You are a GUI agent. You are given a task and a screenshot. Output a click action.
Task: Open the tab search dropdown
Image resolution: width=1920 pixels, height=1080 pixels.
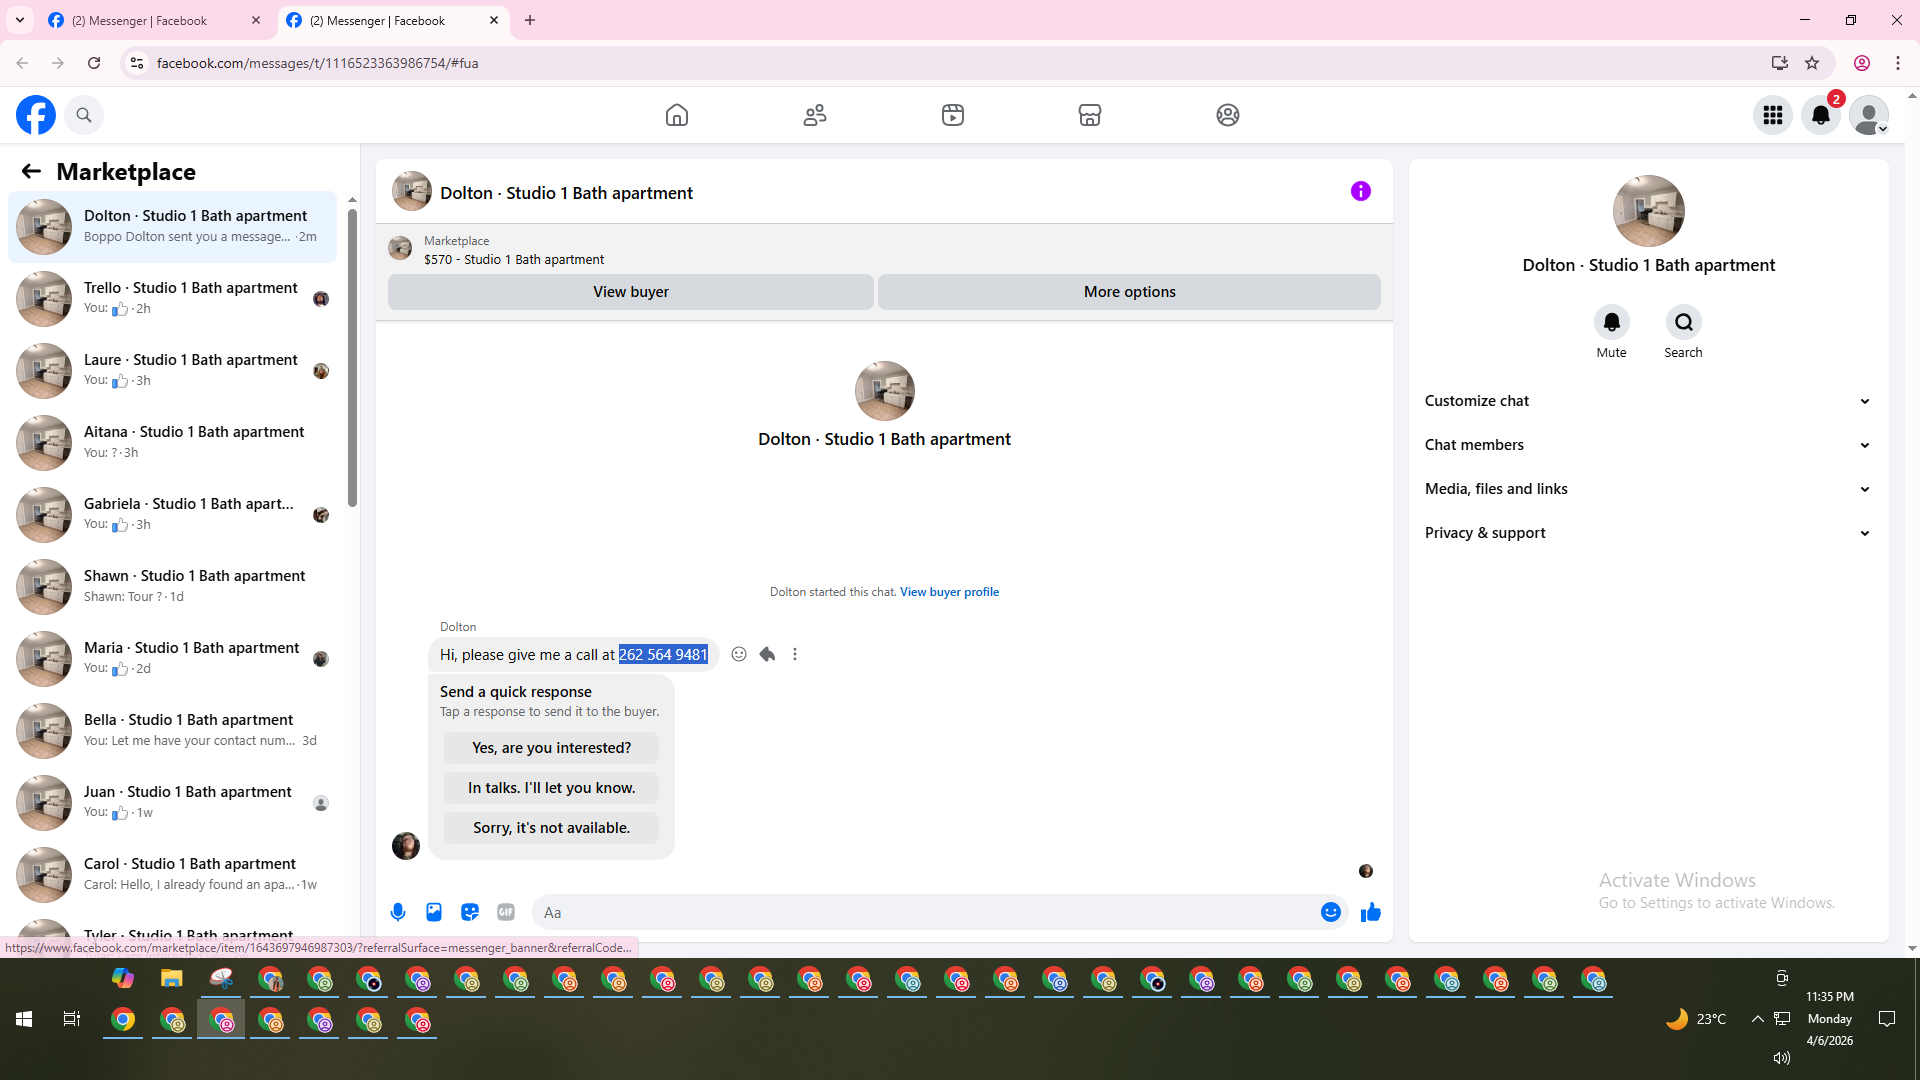tap(19, 20)
